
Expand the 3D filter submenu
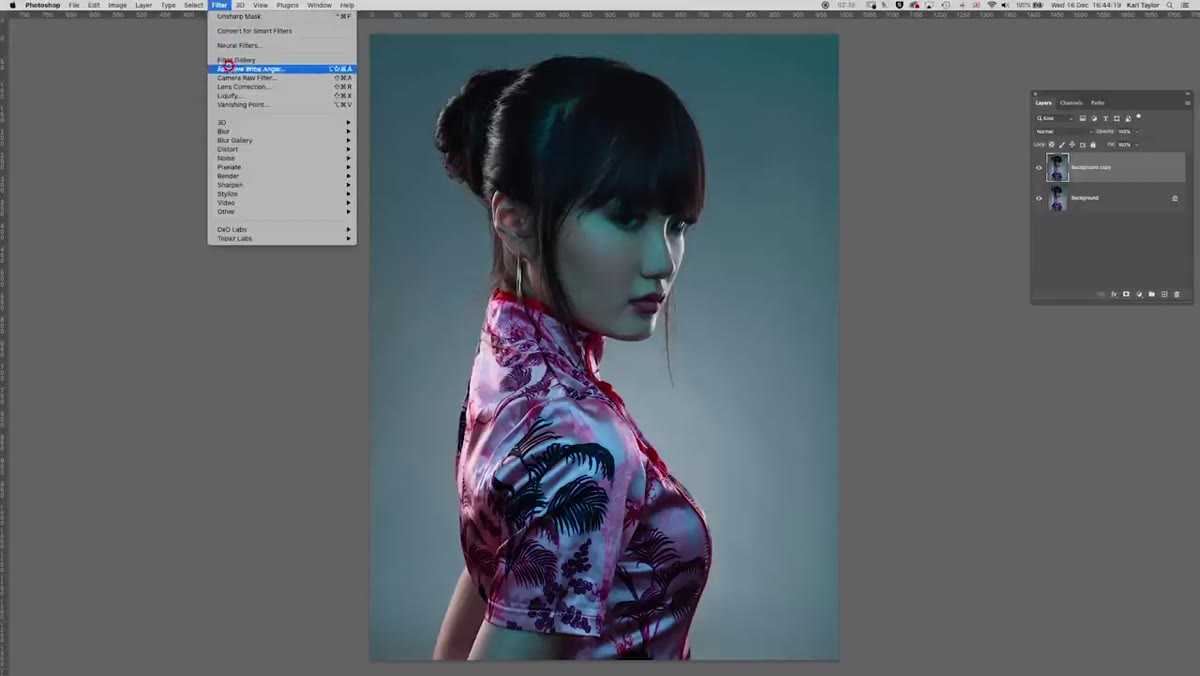tap(282, 122)
